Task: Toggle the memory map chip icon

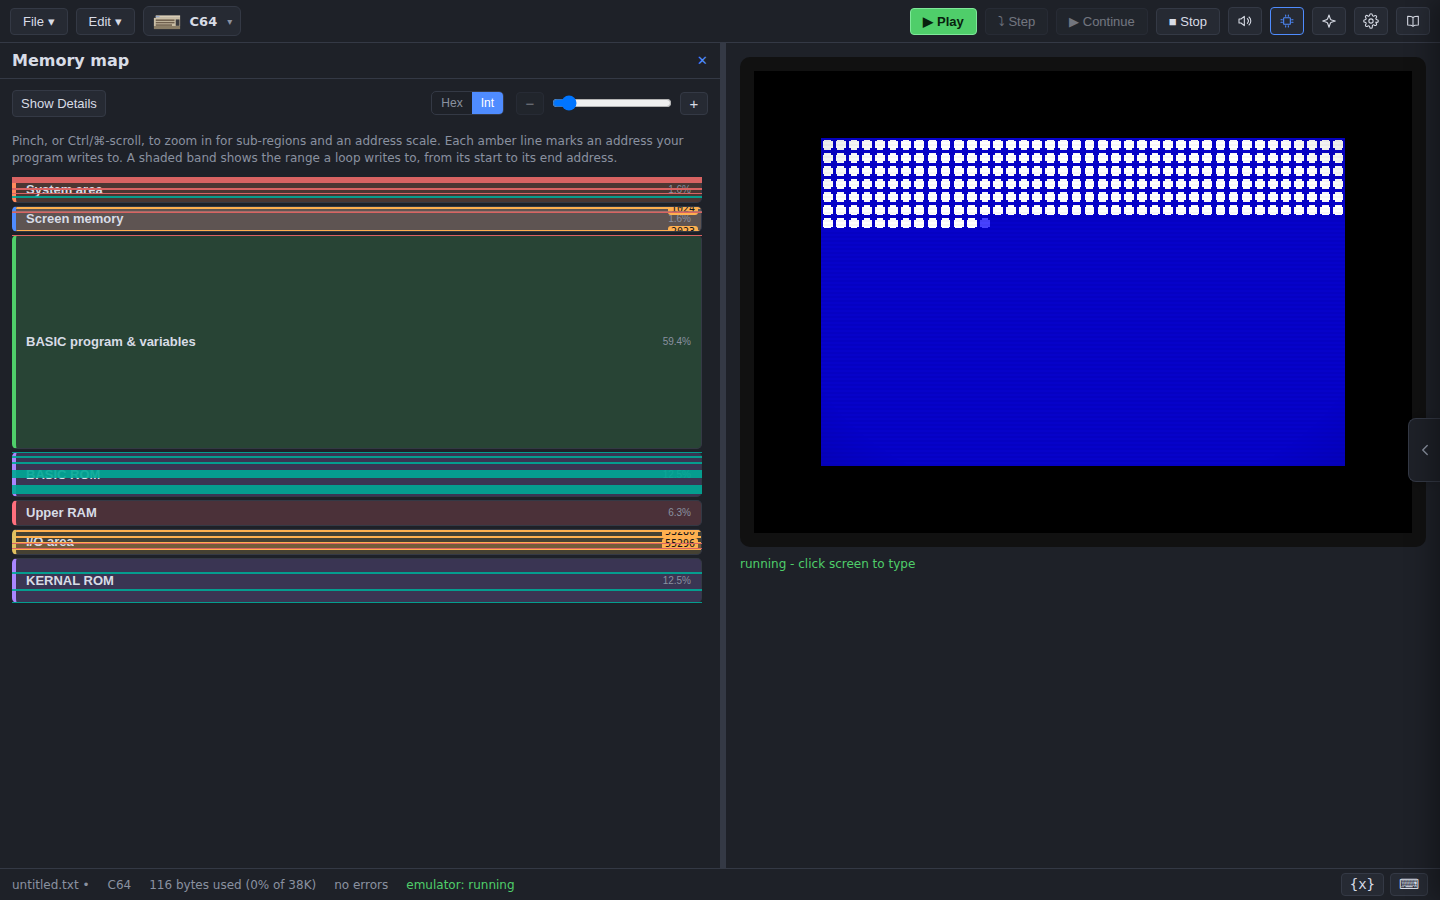Action: (x=1287, y=21)
